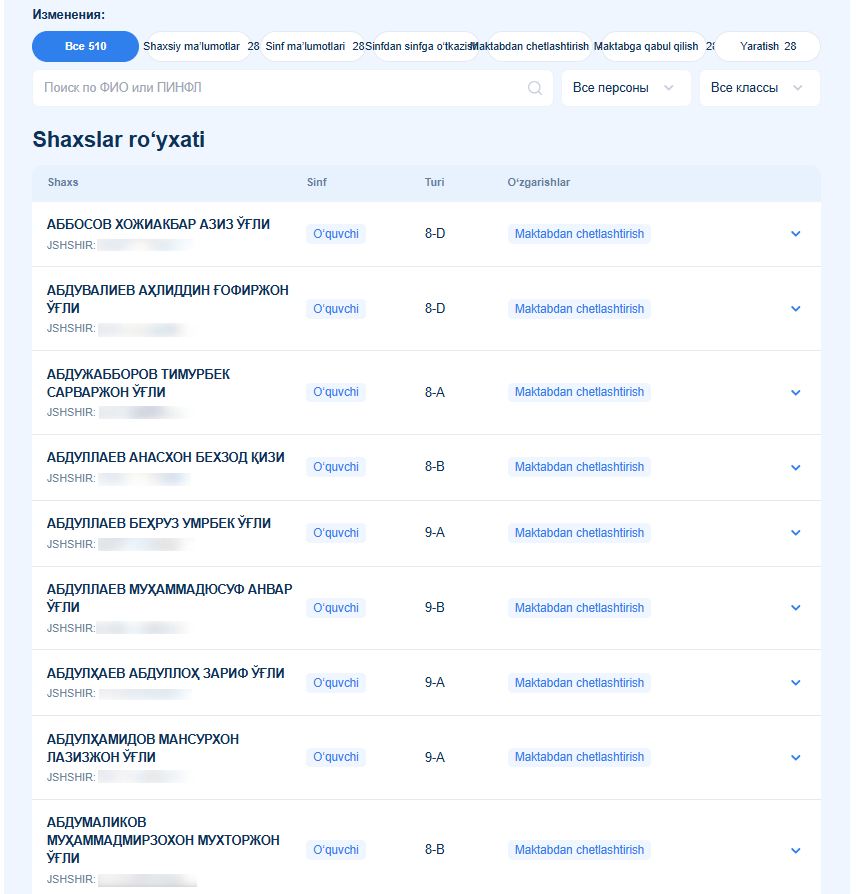Viewport: 856px width, 894px height.
Task: Expand row АБДУЛҲАЕВ АБДУЛЛОҲ chevron
Action: click(x=796, y=682)
